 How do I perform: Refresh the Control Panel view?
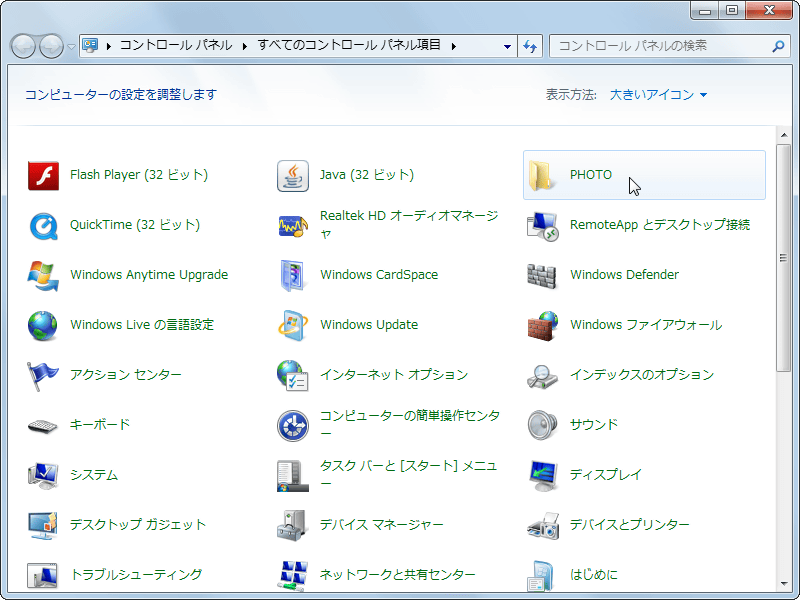click(x=530, y=46)
